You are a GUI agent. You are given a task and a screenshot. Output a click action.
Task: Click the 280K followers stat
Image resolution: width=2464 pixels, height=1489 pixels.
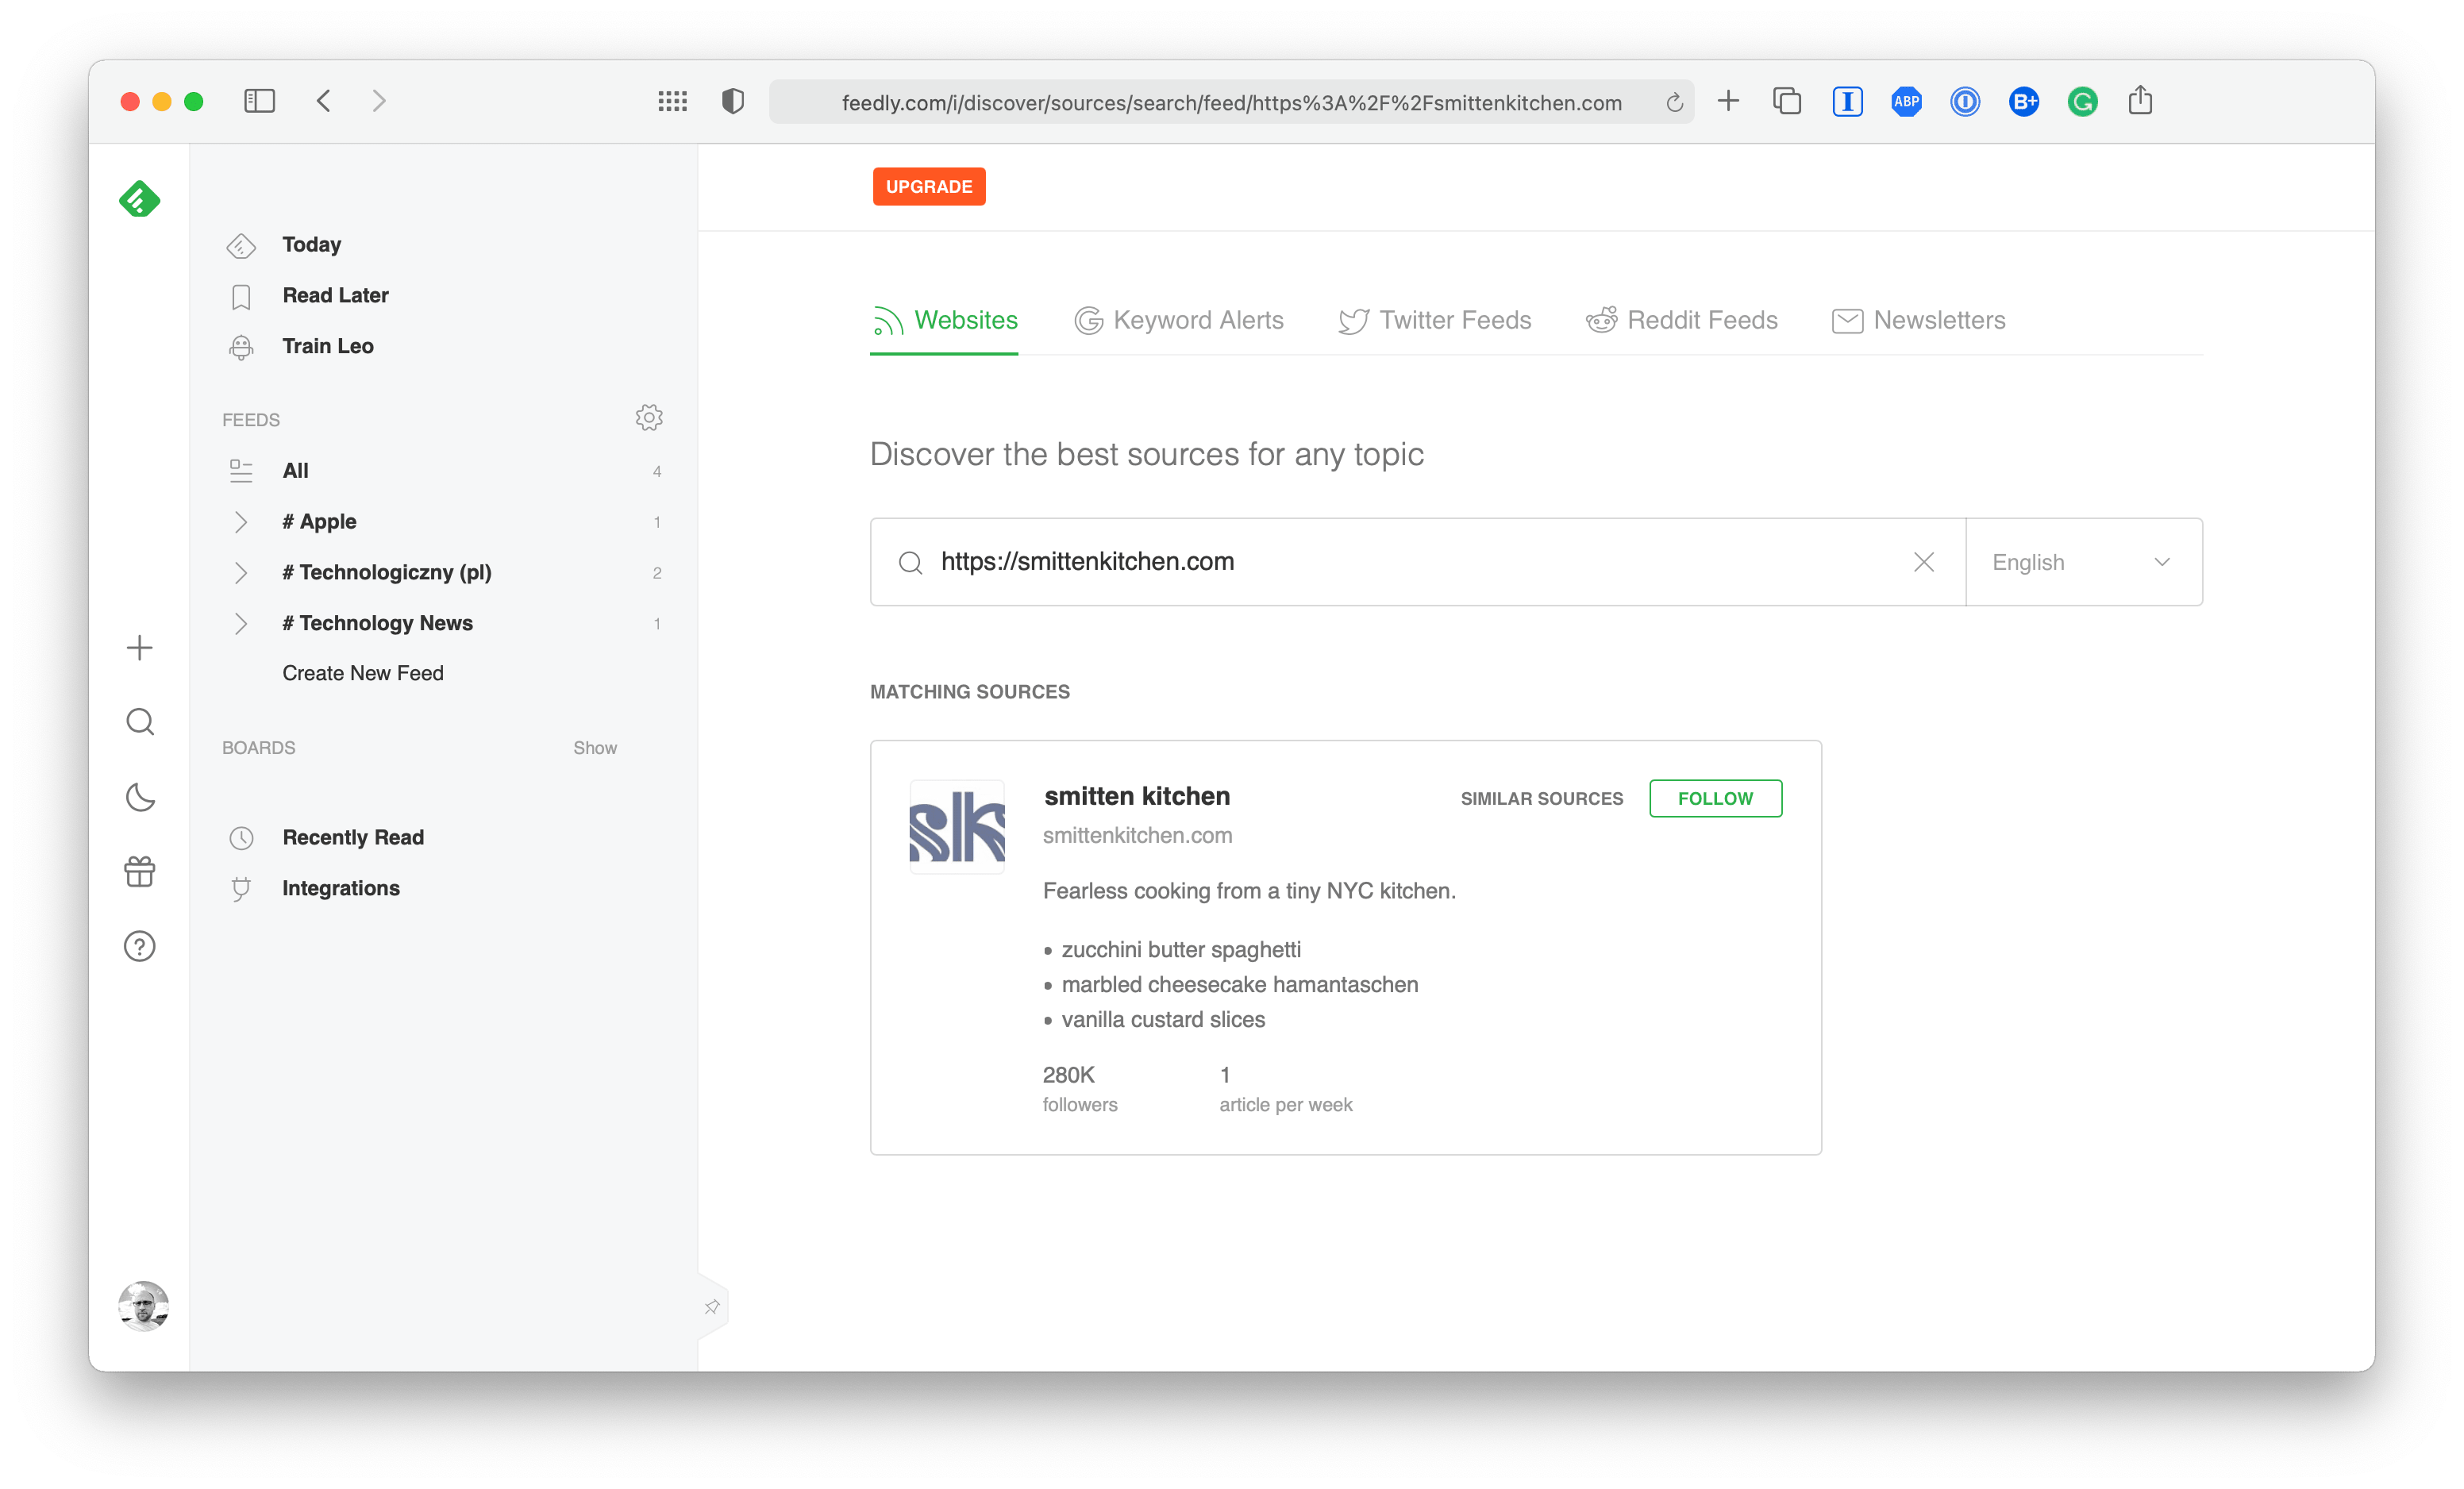tap(1080, 1089)
